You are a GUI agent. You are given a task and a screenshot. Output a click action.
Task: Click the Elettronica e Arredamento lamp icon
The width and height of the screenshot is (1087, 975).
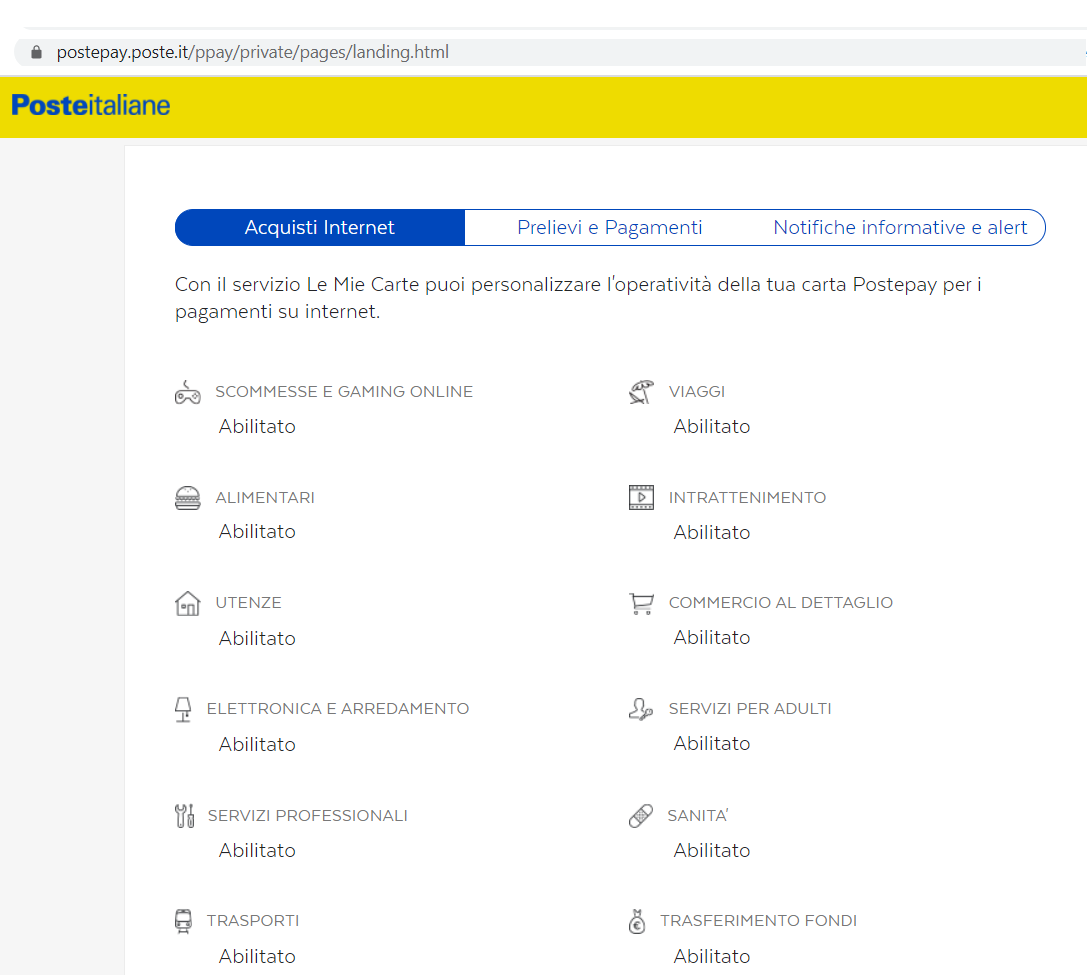(183, 709)
